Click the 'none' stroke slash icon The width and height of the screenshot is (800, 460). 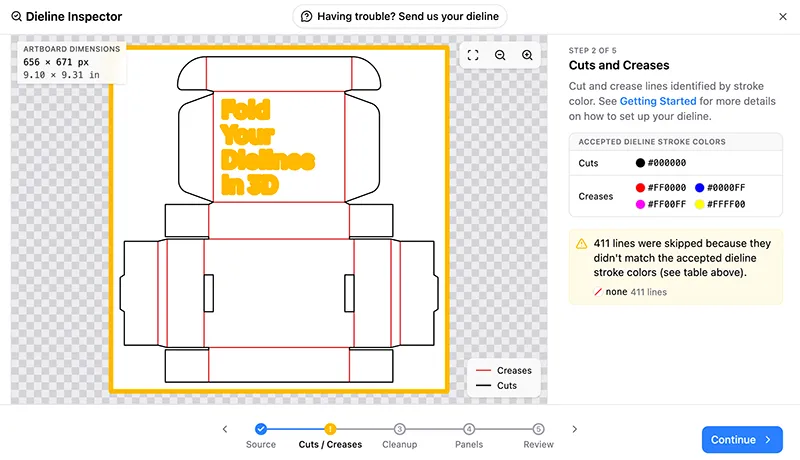point(597,292)
